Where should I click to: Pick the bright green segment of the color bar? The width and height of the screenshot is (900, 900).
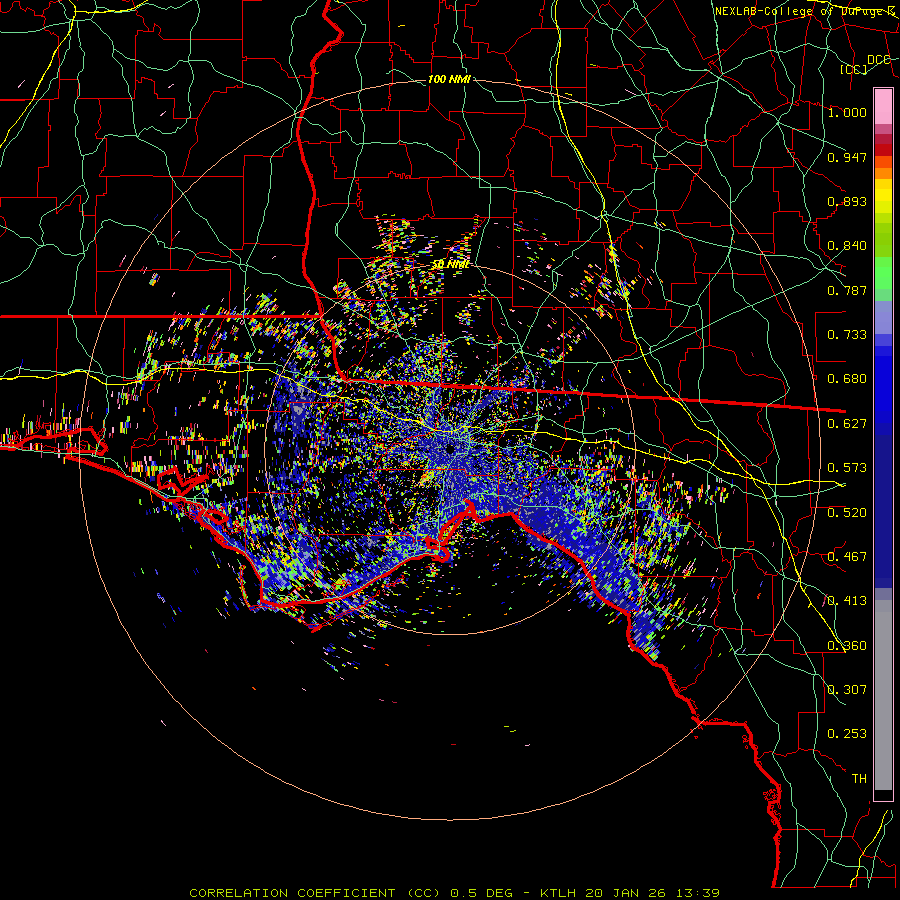point(883,273)
